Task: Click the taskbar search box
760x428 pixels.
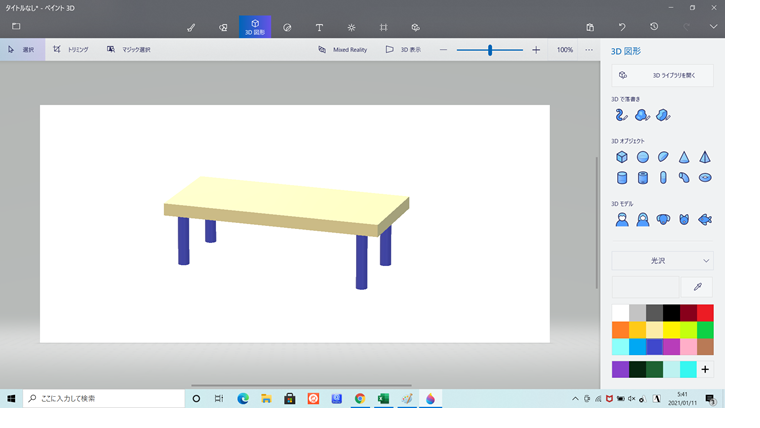Action: tap(104, 398)
